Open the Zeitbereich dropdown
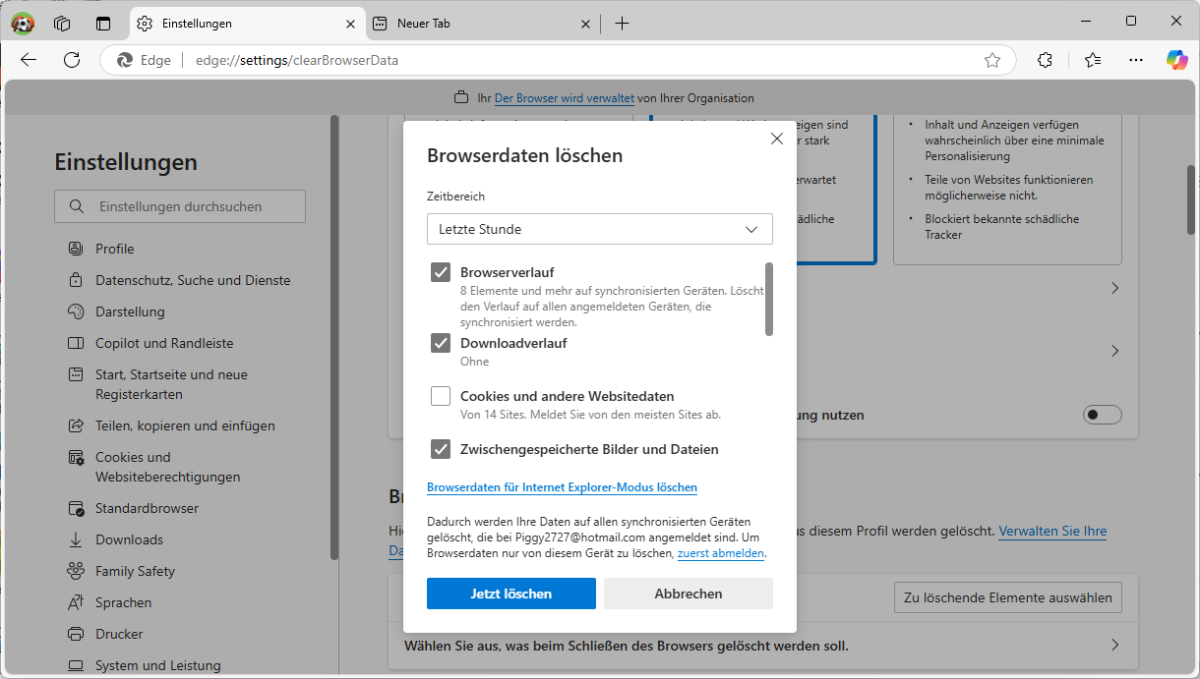The image size is (1200, 679). [x=599, y=229]
